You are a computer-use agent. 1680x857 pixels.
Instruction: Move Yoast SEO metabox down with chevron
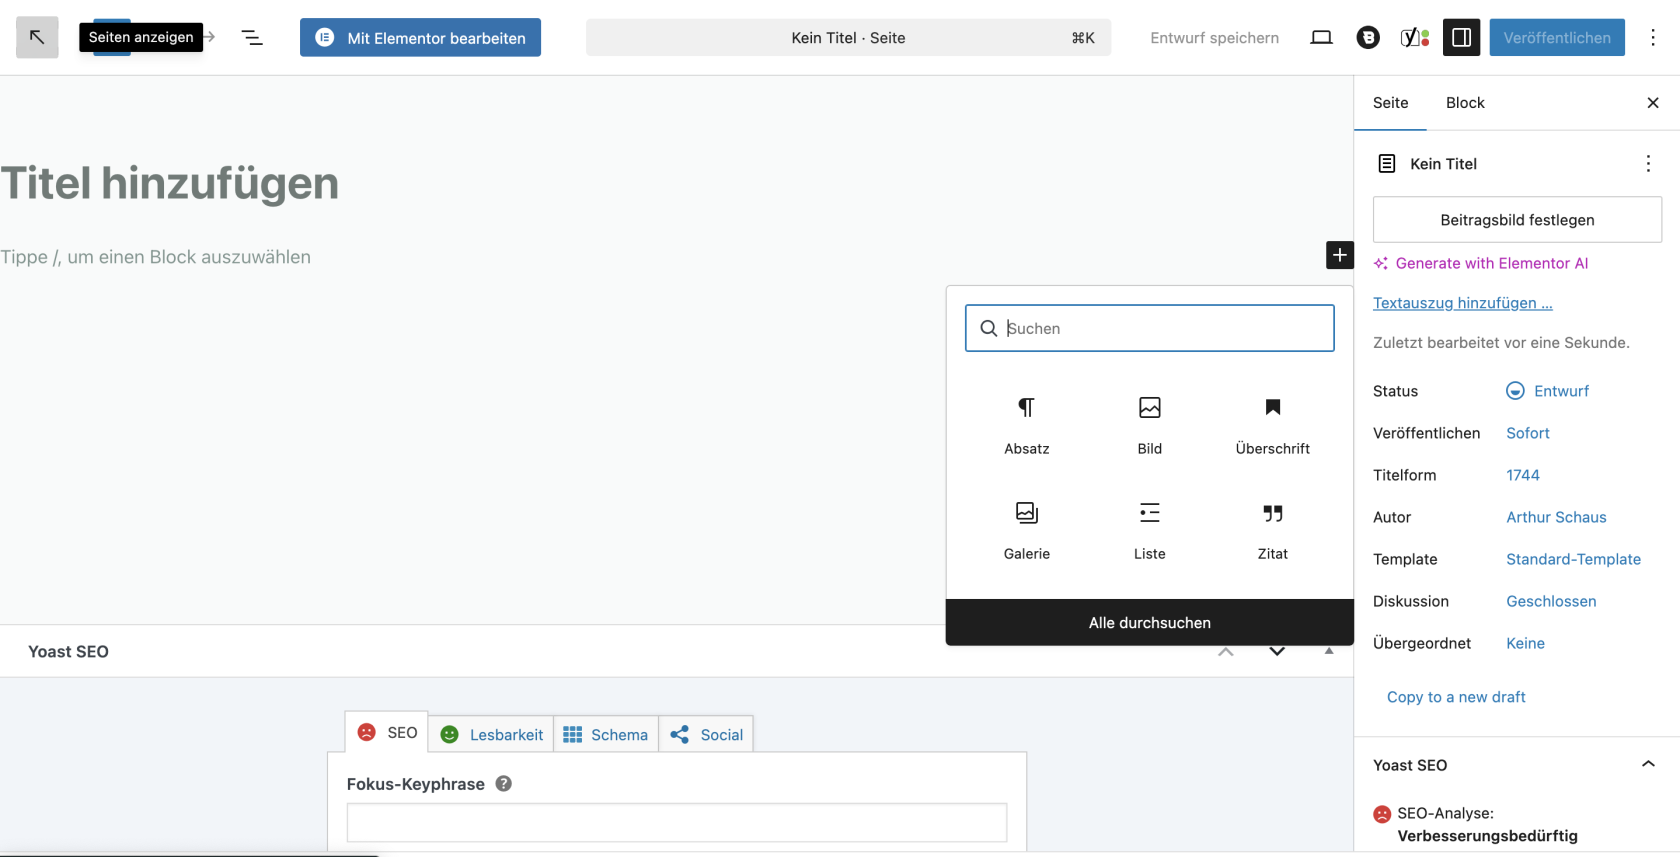click(x=1277, y=651)
